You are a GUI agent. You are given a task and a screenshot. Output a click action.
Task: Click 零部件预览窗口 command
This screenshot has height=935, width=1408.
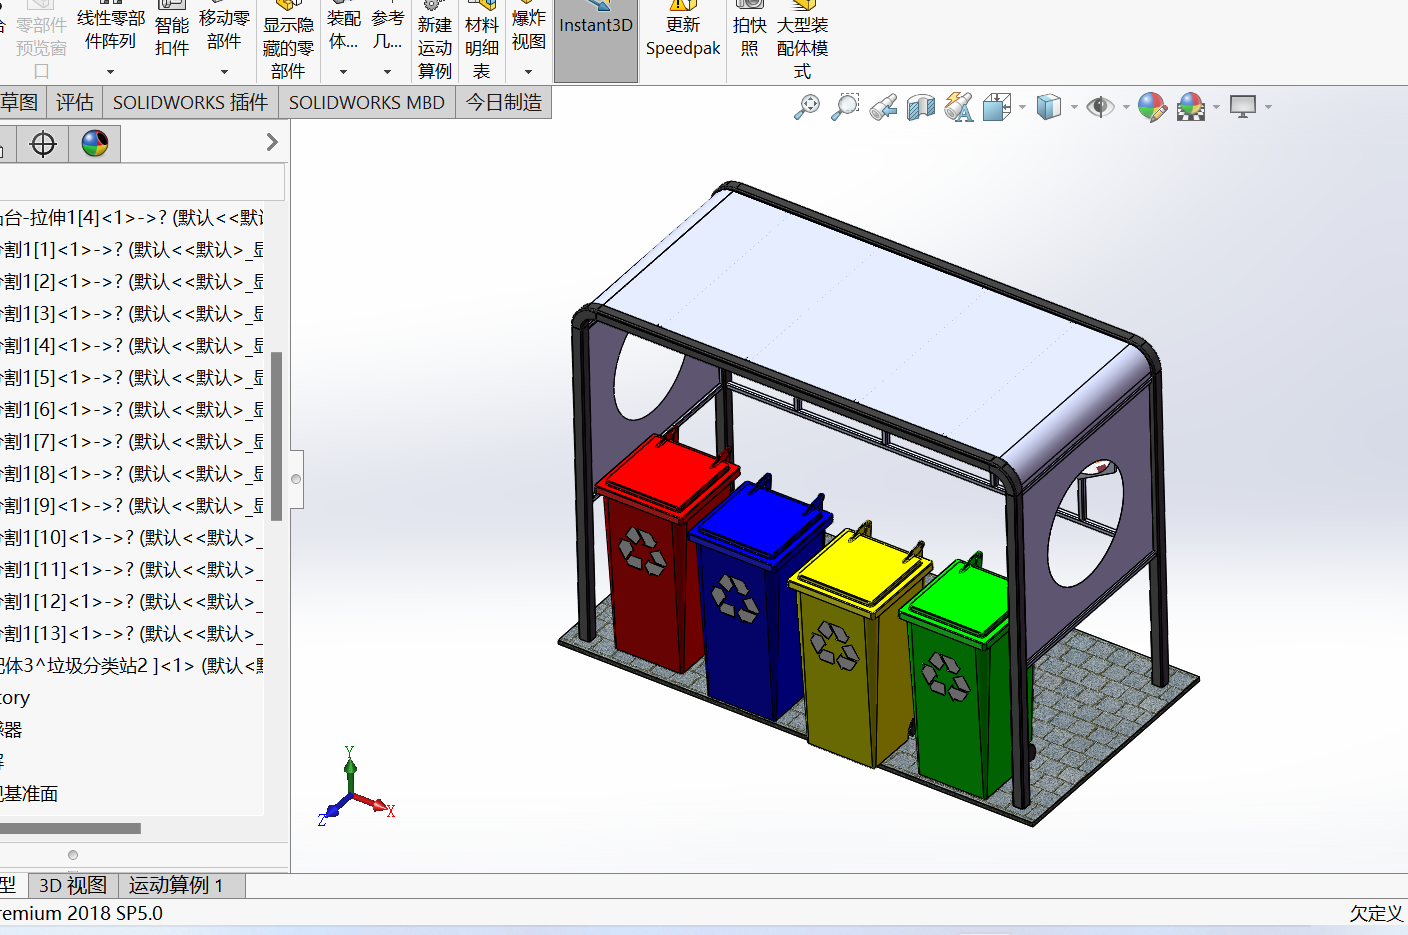click(41, 40)
